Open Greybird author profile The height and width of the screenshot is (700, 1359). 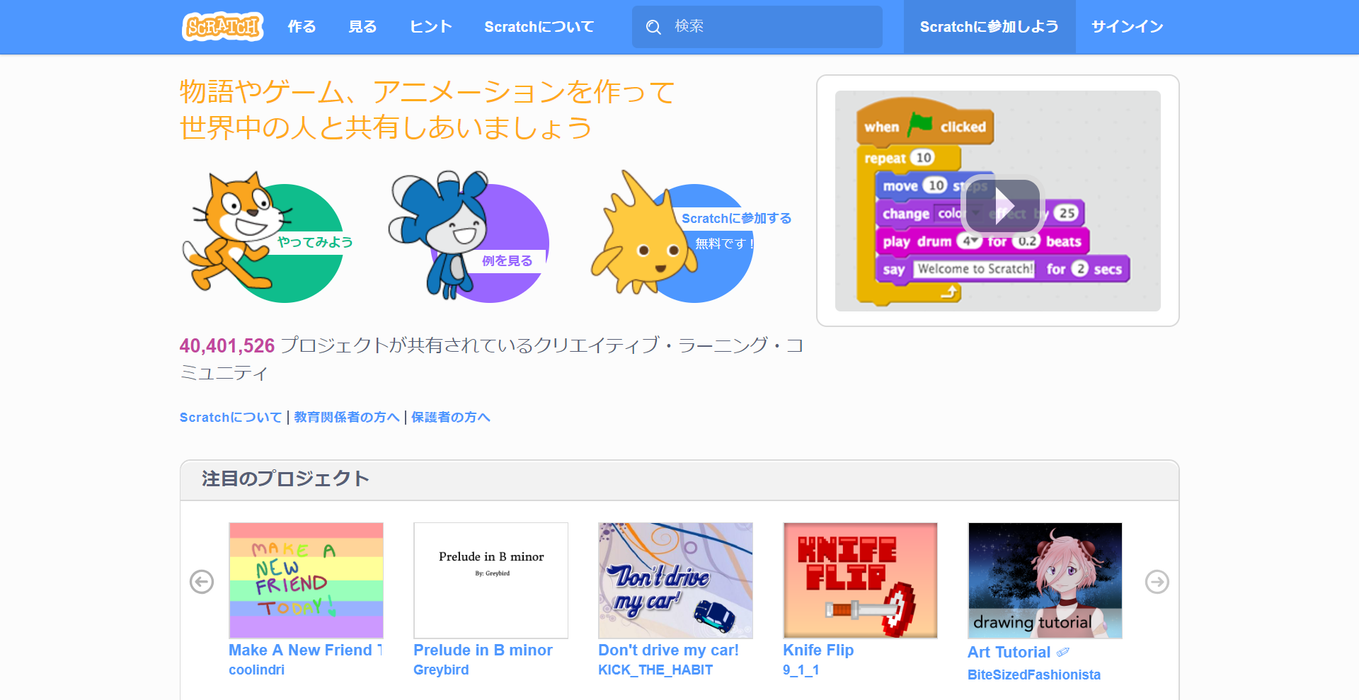coord(441,670)
